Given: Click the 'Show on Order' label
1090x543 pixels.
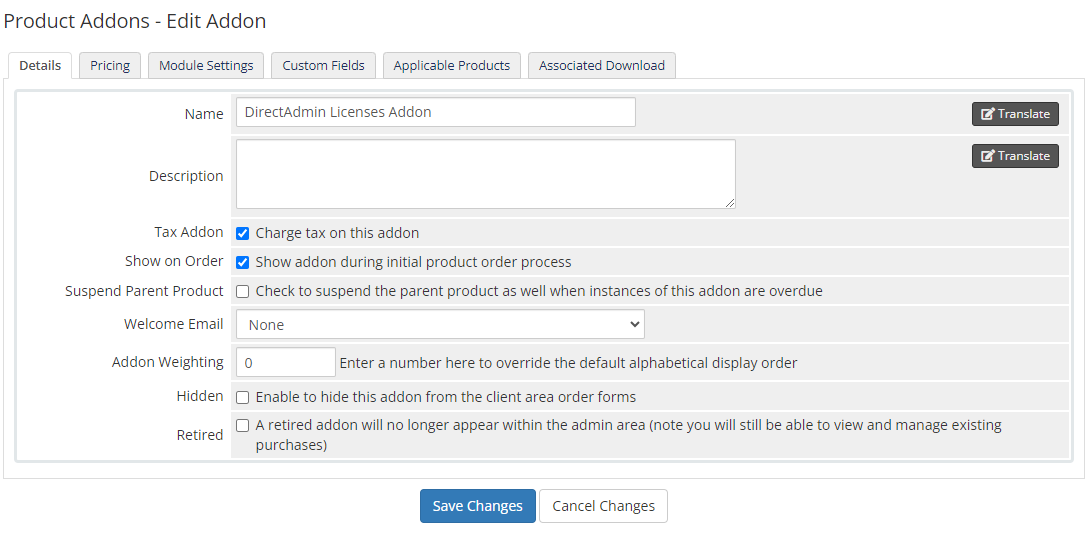Looking at the screenshot, I should click(x=174, y=261).
